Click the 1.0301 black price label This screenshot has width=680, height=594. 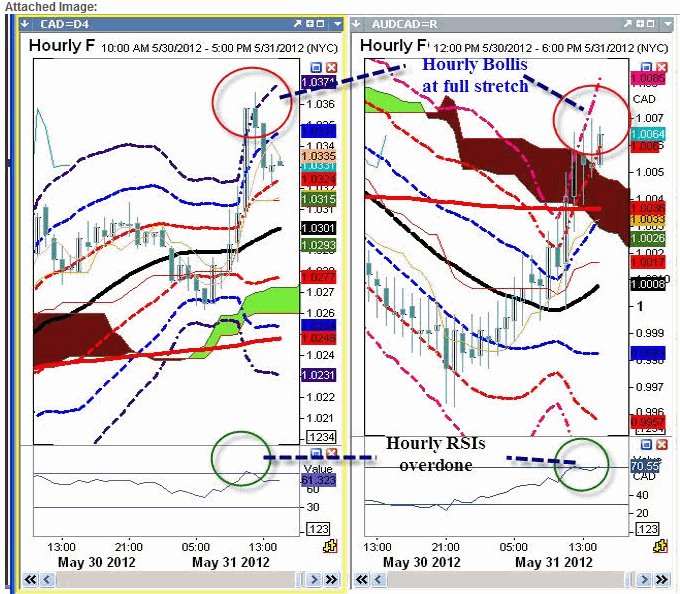(x=318, y=228)
